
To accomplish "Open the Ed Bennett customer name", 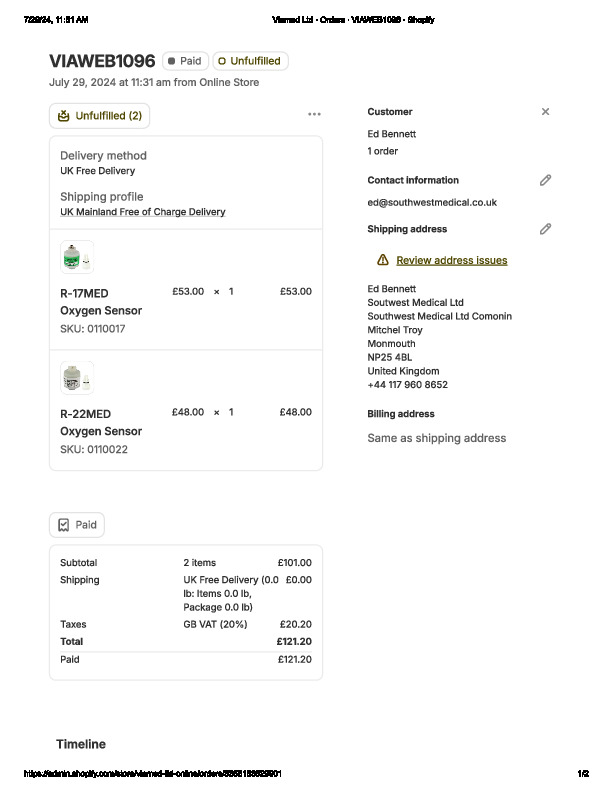I will 391,134.
